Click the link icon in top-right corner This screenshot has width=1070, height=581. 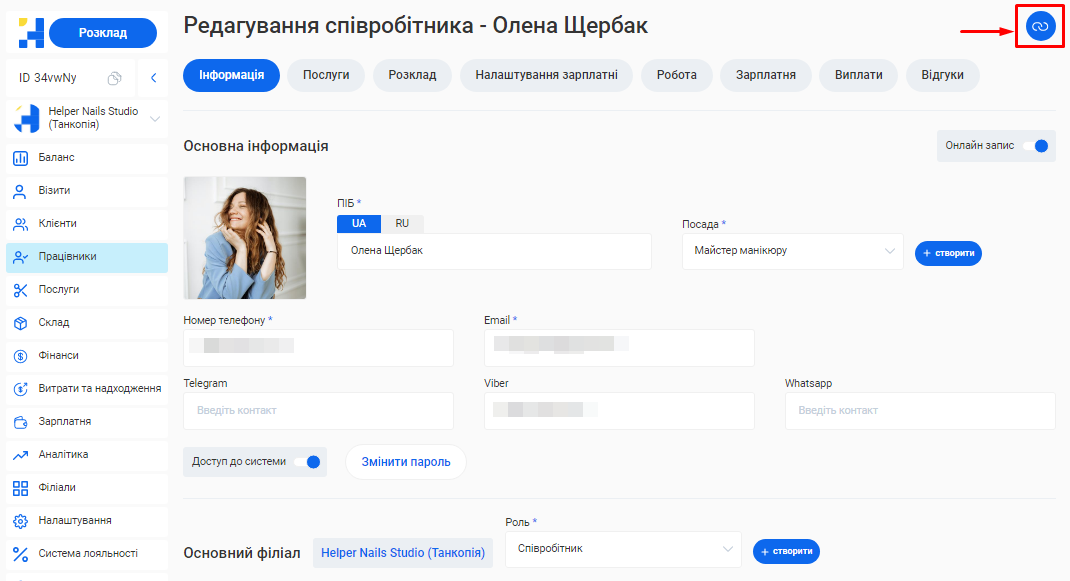(x=1040, y=27)
